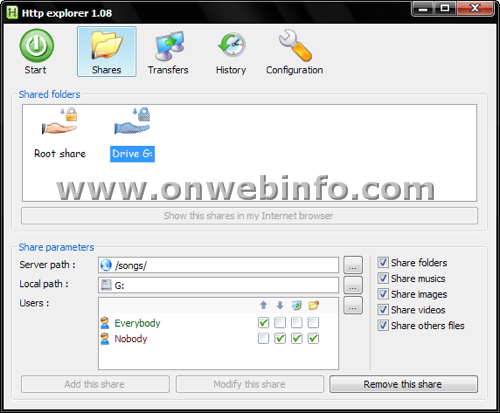Toggle Everybody's create folder permission checkbox
The image size is (500, 413).
(x=313, y=323)
